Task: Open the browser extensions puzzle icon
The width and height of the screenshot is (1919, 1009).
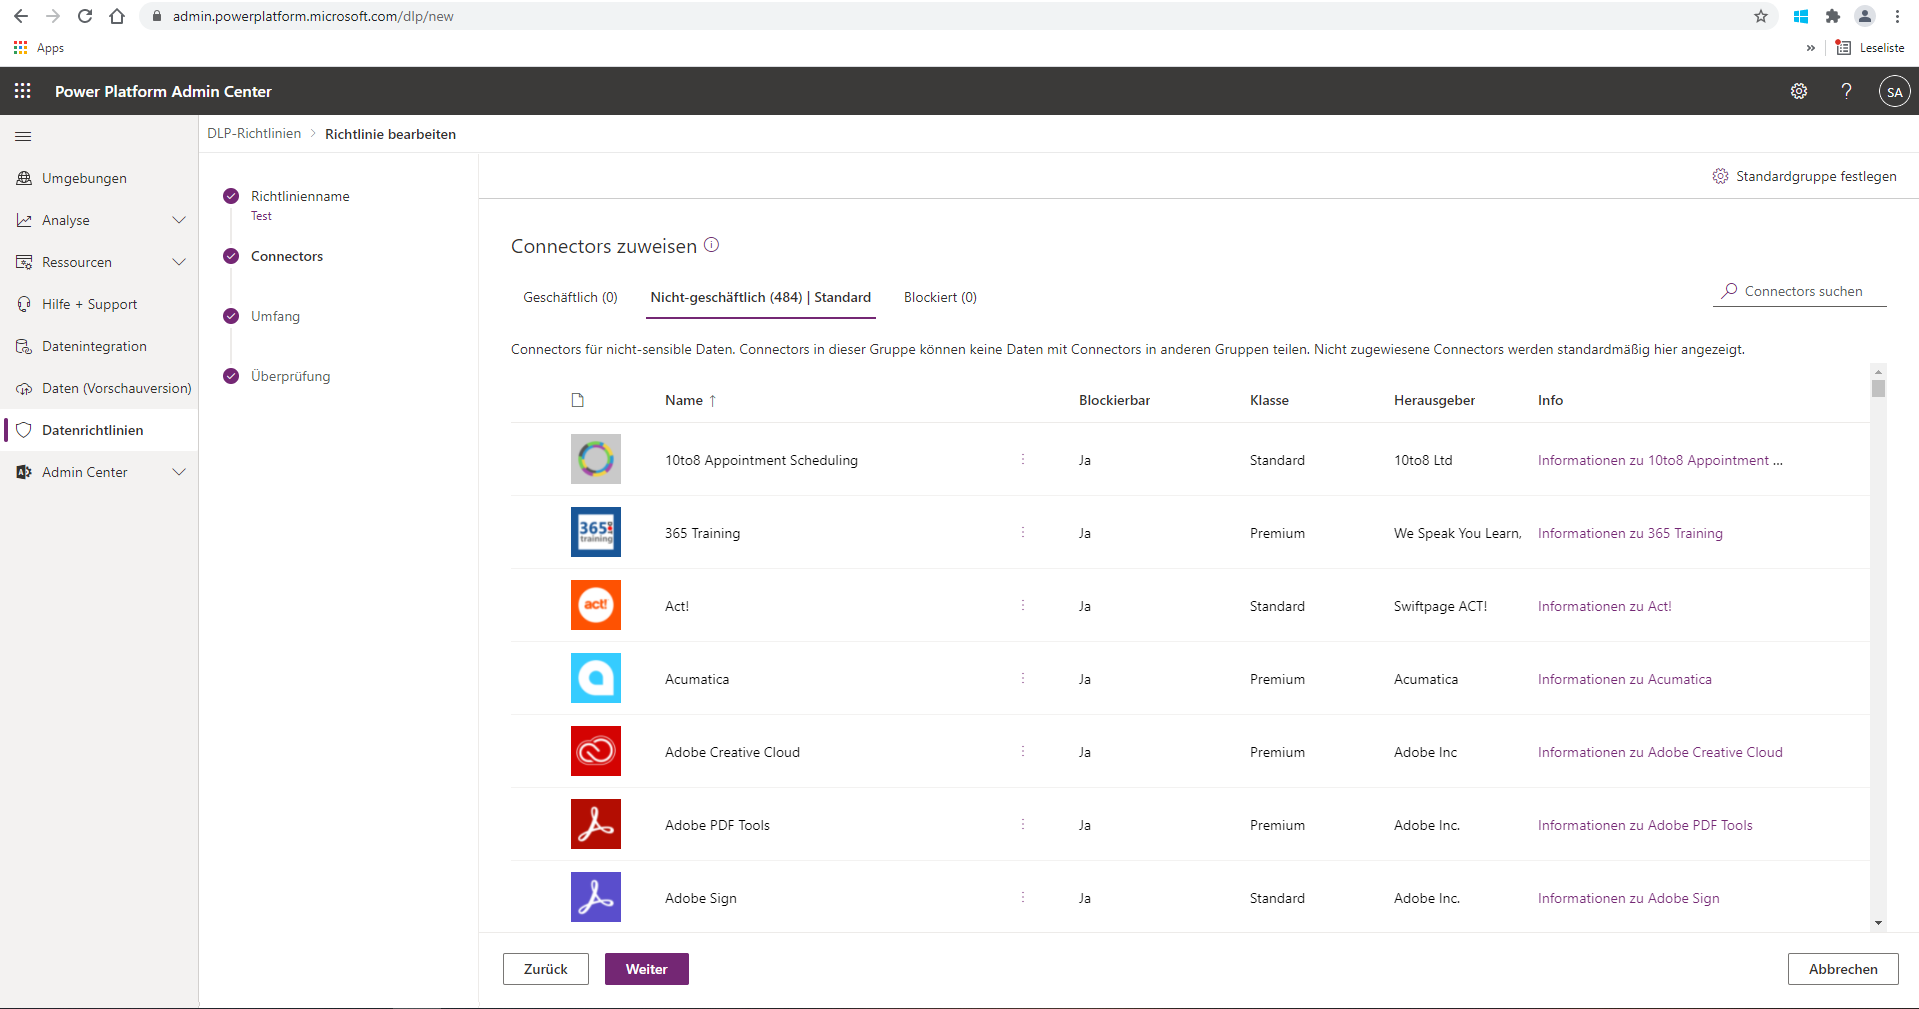Action: 1832,16
